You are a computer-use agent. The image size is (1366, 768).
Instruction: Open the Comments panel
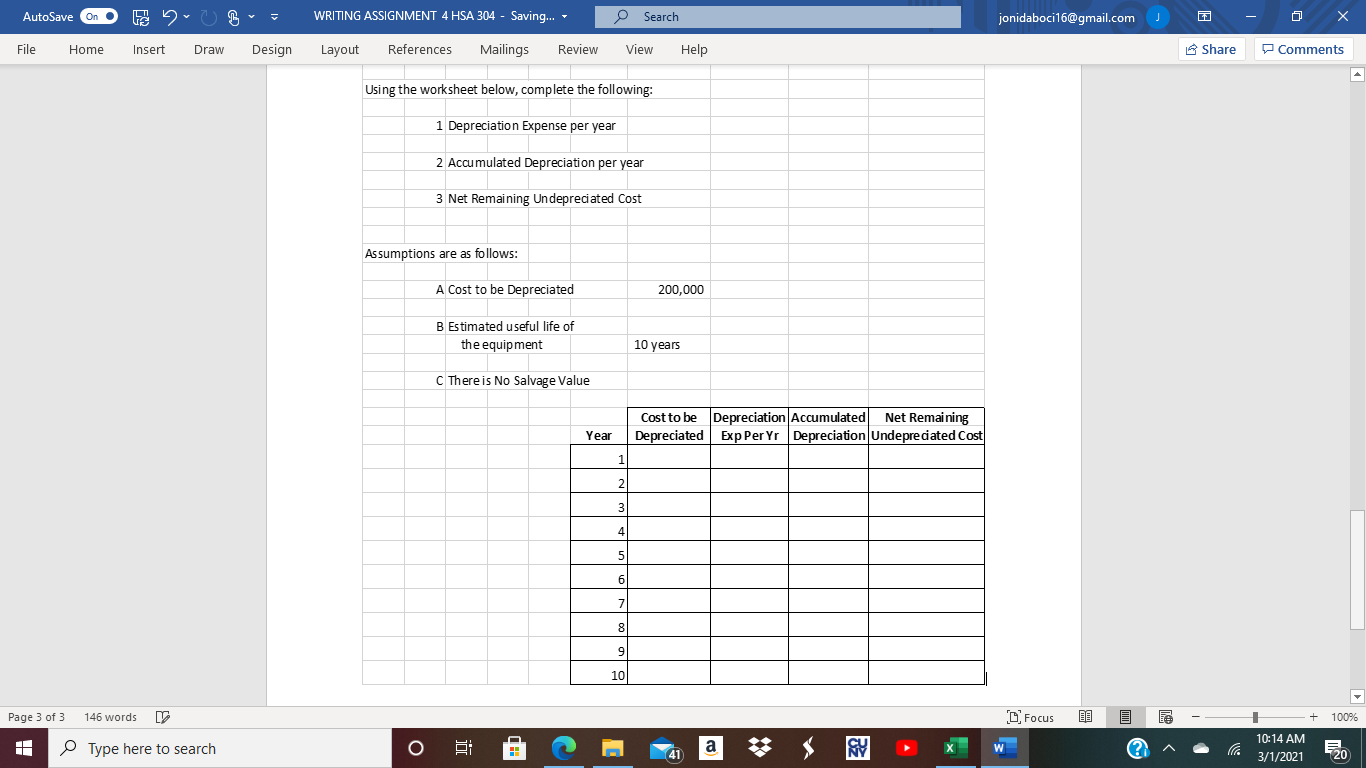[x=1303, y=48]
